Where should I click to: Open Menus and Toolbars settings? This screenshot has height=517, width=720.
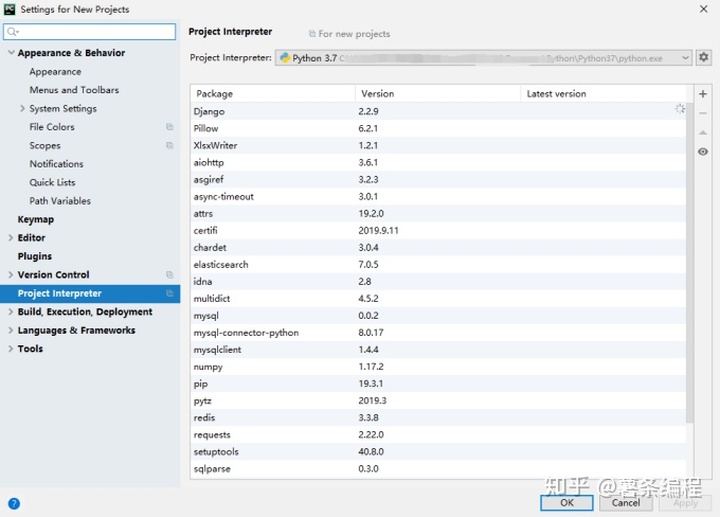pyautogui.click(x=74, y=90)
